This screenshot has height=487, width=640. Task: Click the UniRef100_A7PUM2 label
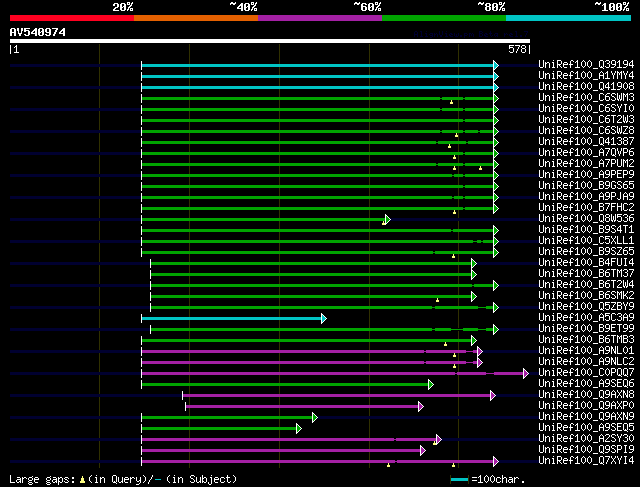(x=586, y=163)
